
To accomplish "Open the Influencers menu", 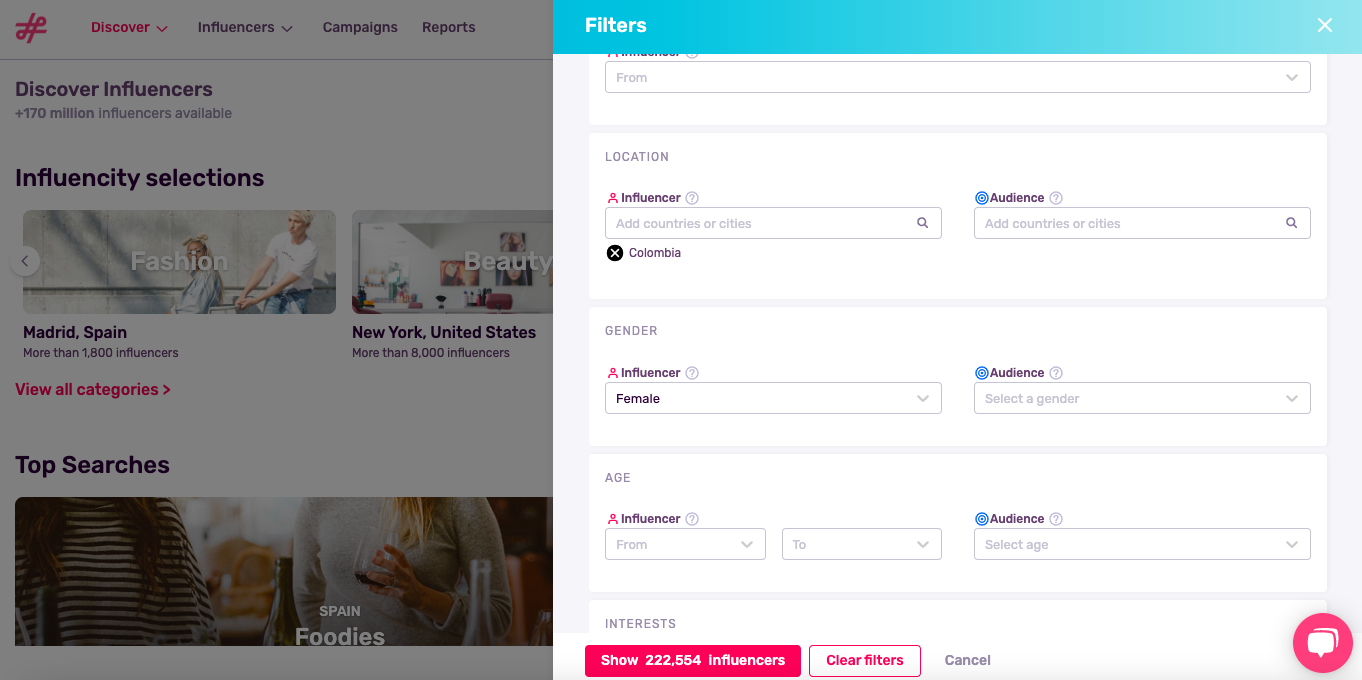I will (x=245, y=27).
